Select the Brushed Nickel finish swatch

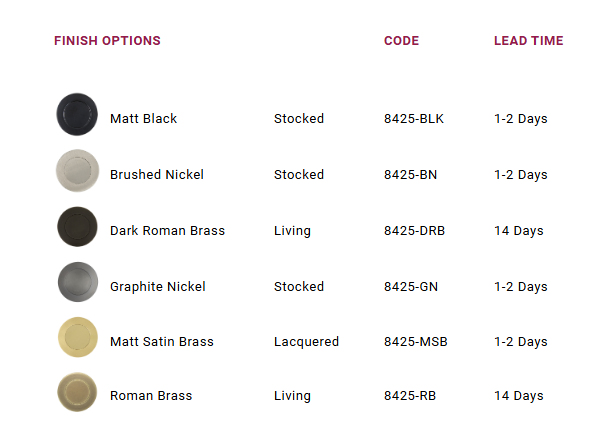tap(77, 171)
